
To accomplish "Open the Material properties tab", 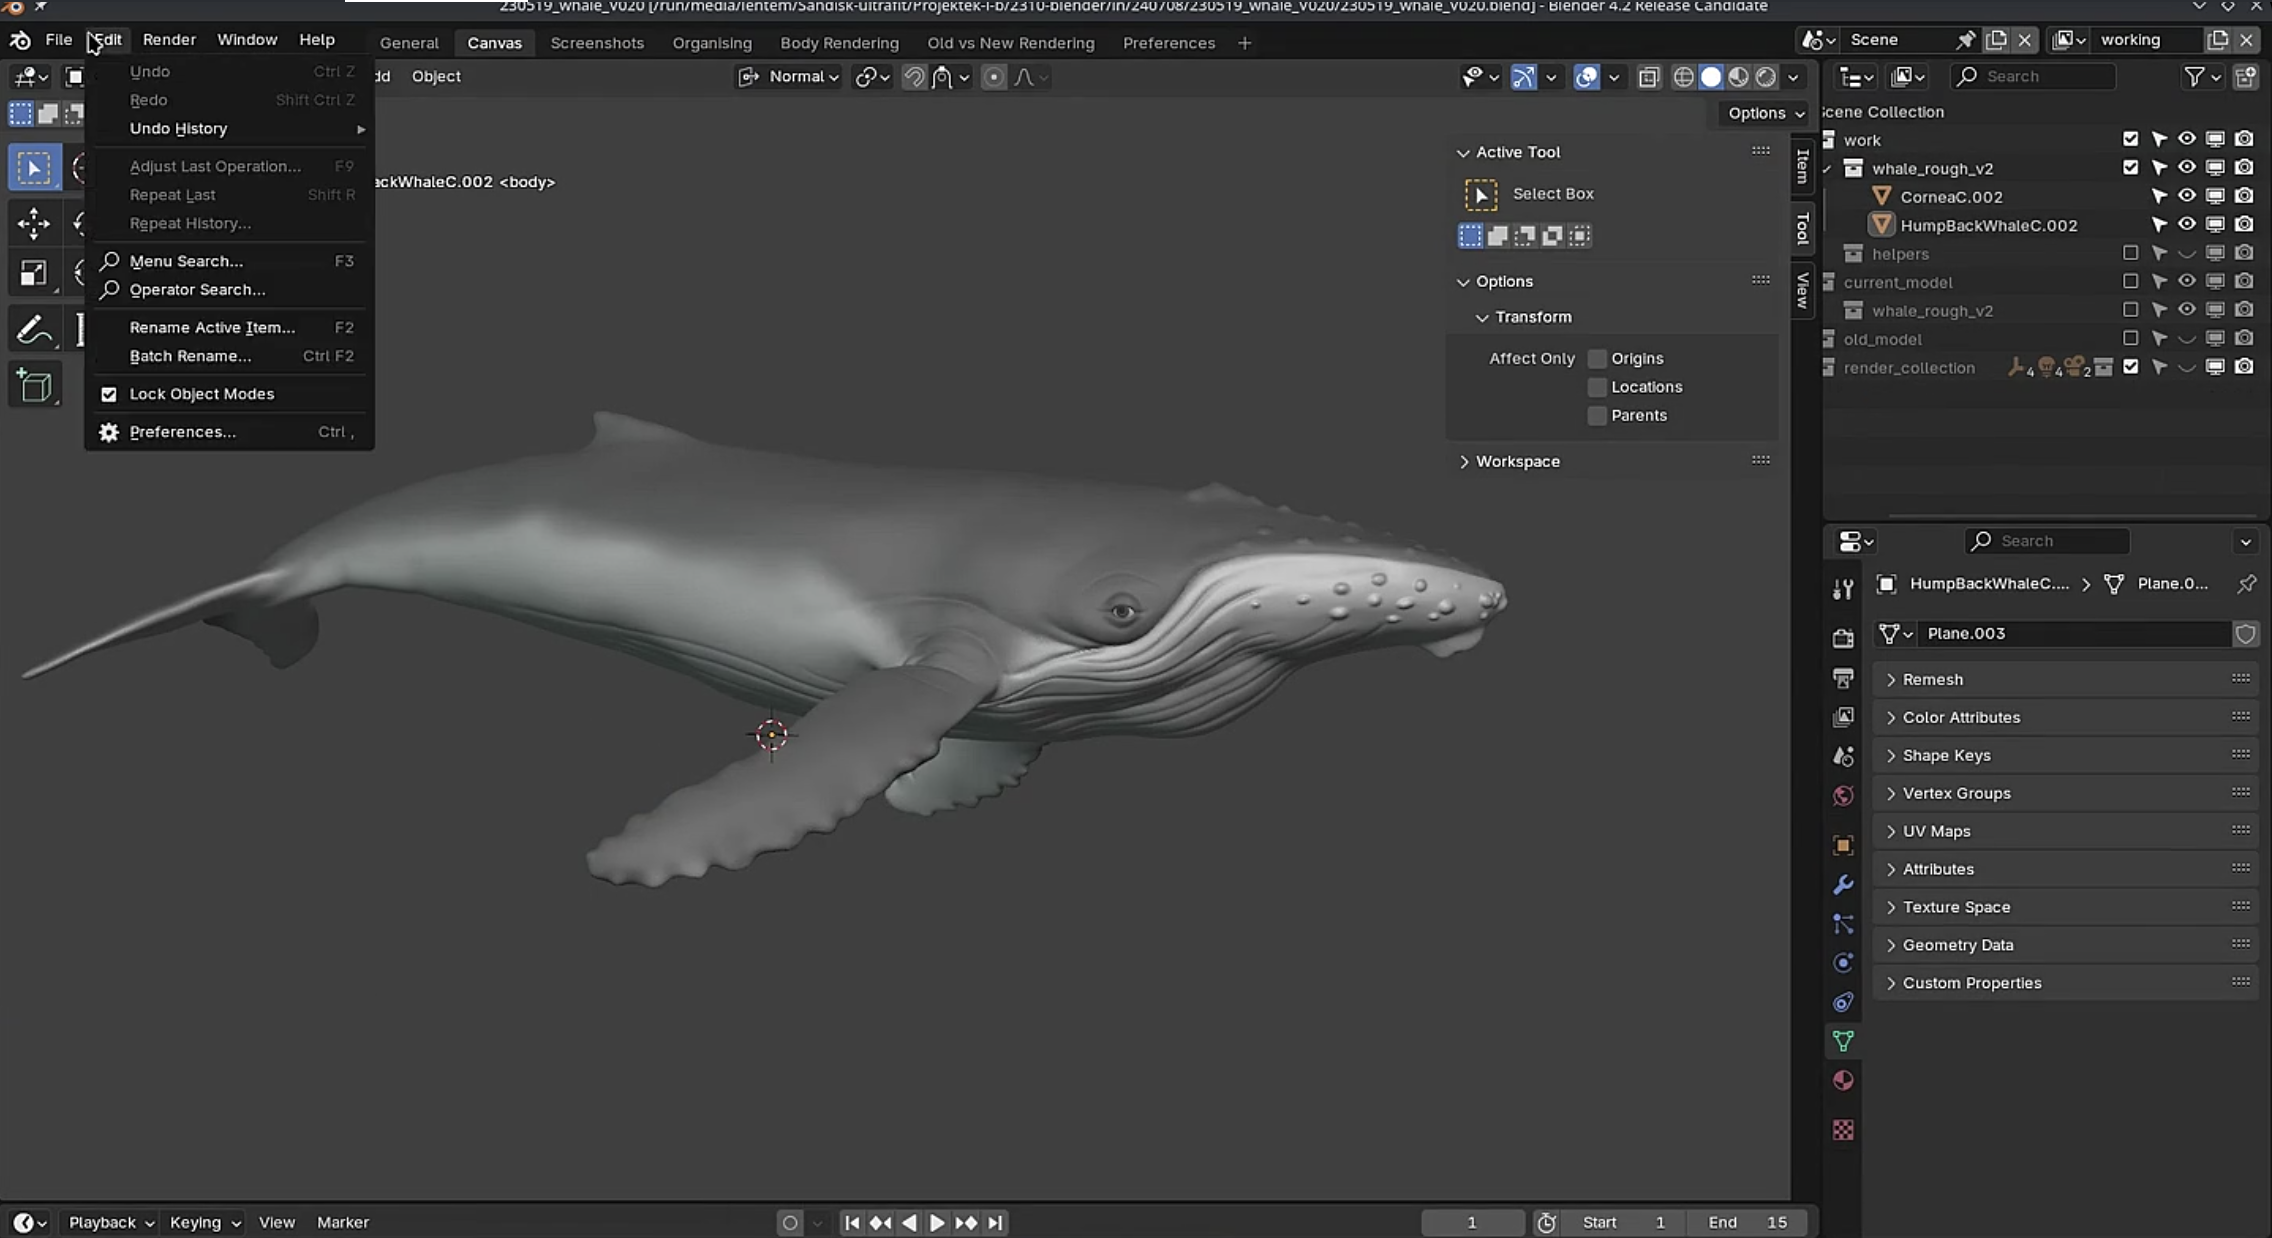I will point(1843,1081).
